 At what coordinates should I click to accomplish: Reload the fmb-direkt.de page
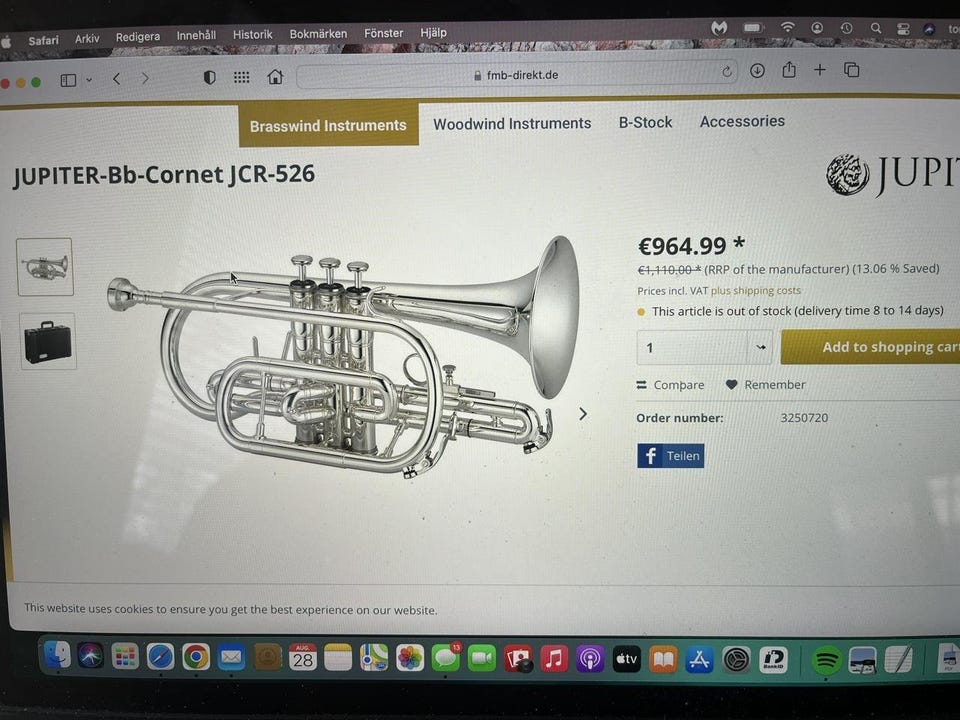pos(727,72)
